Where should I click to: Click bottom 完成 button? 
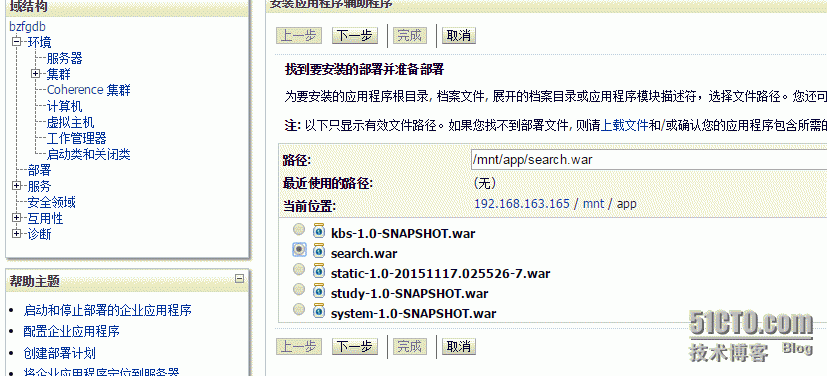(410, 346)
